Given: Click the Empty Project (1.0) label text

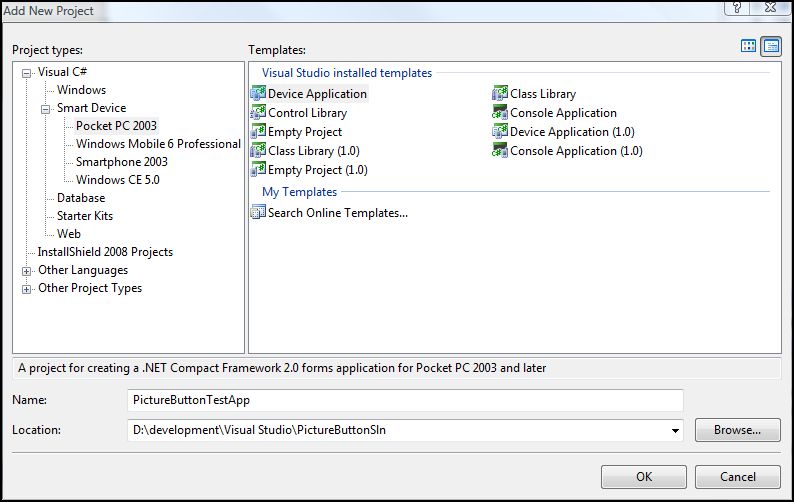Looking at the screenshot, I should [x=317, y=170].
